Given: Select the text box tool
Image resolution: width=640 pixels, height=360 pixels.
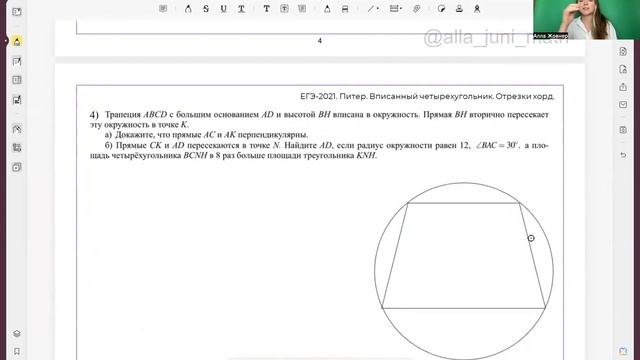Looking at the screenshot, I should click(x=284, y=9).
